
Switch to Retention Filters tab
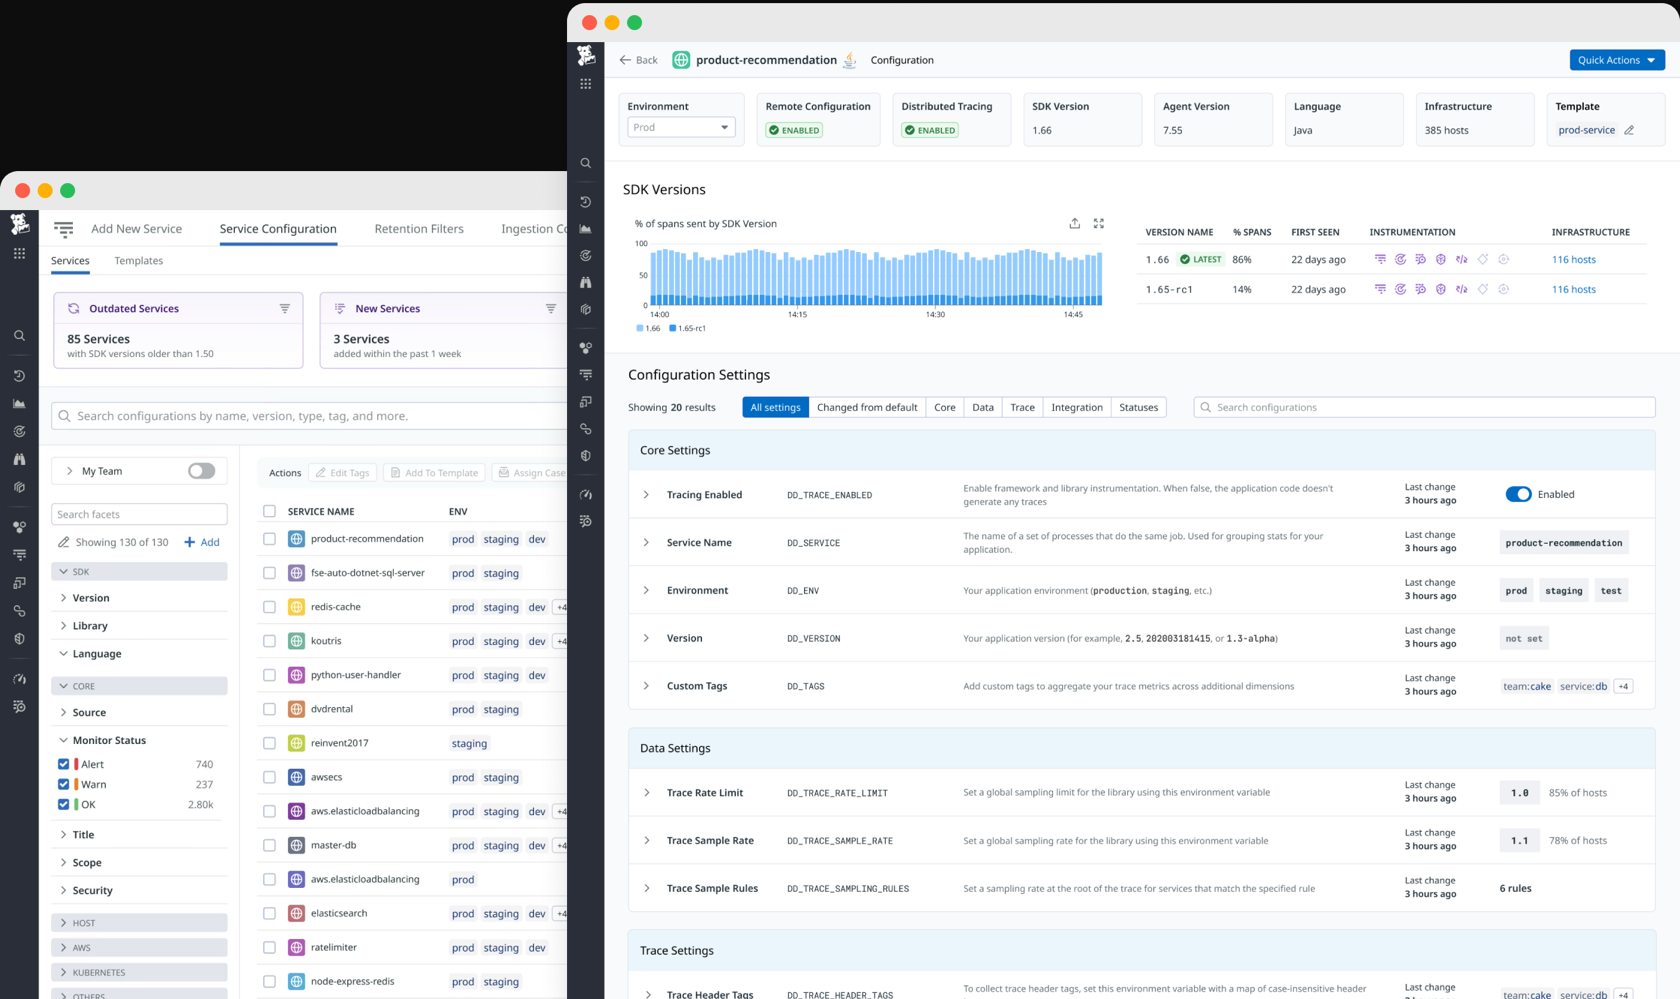click(419, 229)
